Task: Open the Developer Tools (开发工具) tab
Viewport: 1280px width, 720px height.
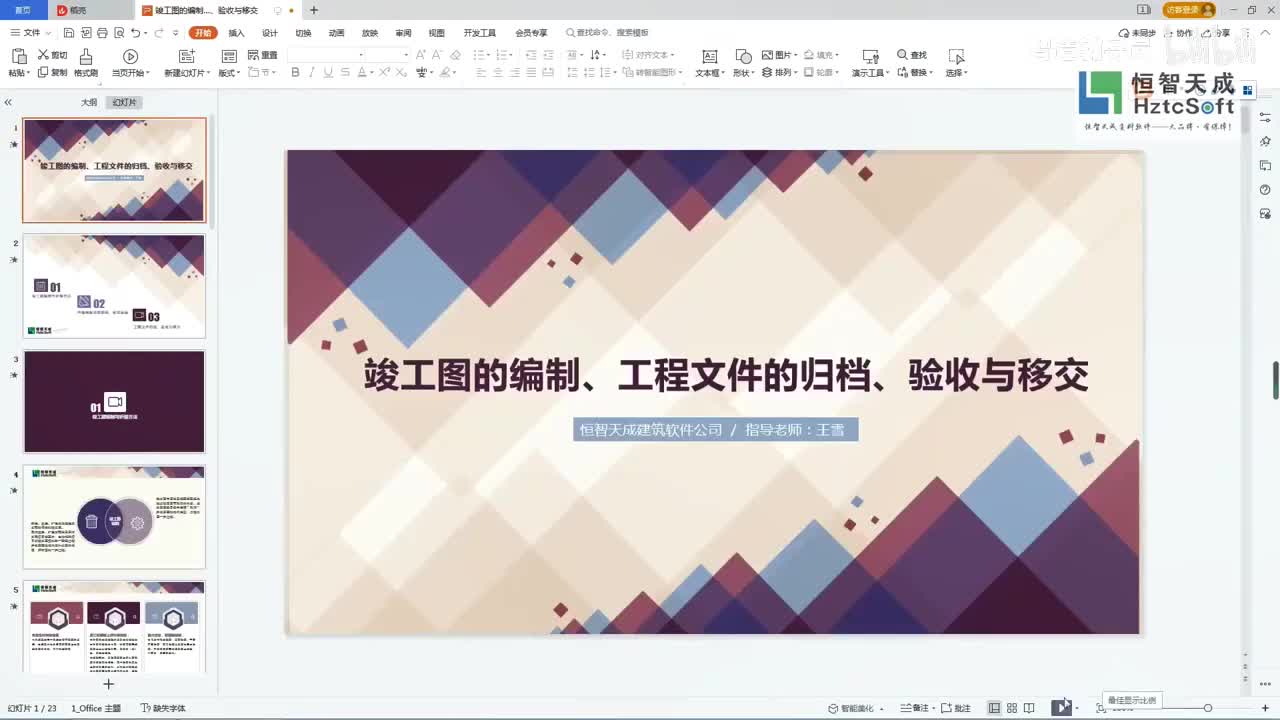Action: pos(480,33)
